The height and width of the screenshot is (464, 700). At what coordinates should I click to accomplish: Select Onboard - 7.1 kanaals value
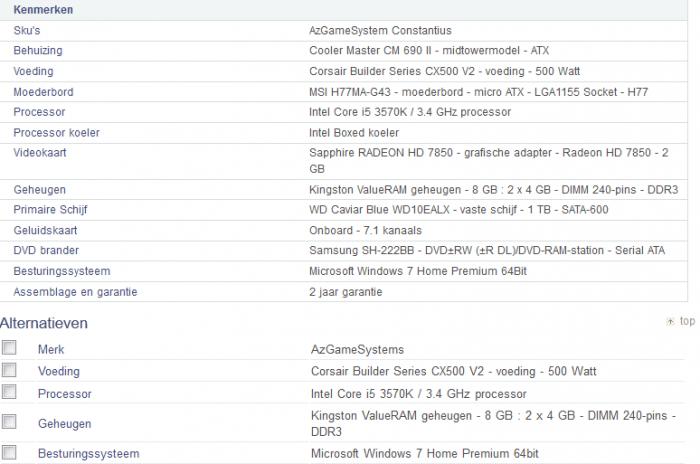tap(365, 230)
